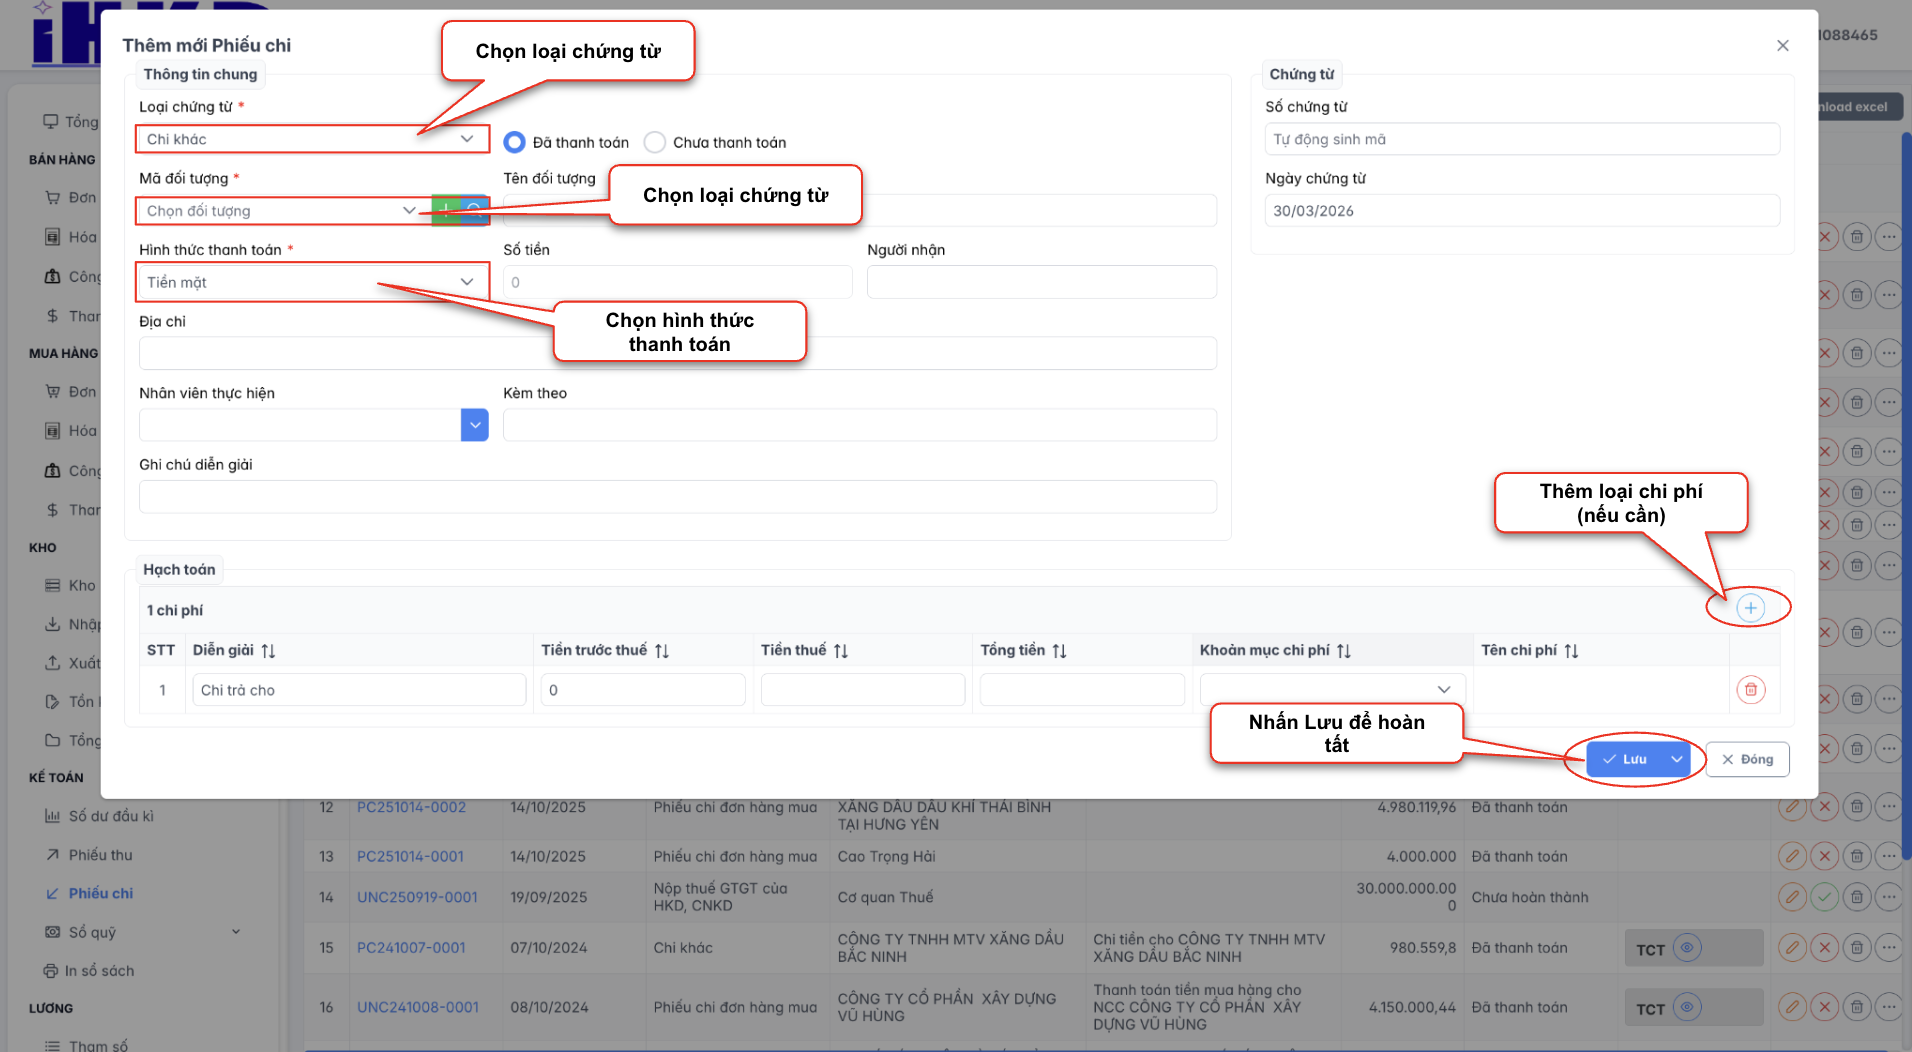Sort the Khoản mục chi phí column
This screenshot has height=1052, width=1912.
point(1343,651)
